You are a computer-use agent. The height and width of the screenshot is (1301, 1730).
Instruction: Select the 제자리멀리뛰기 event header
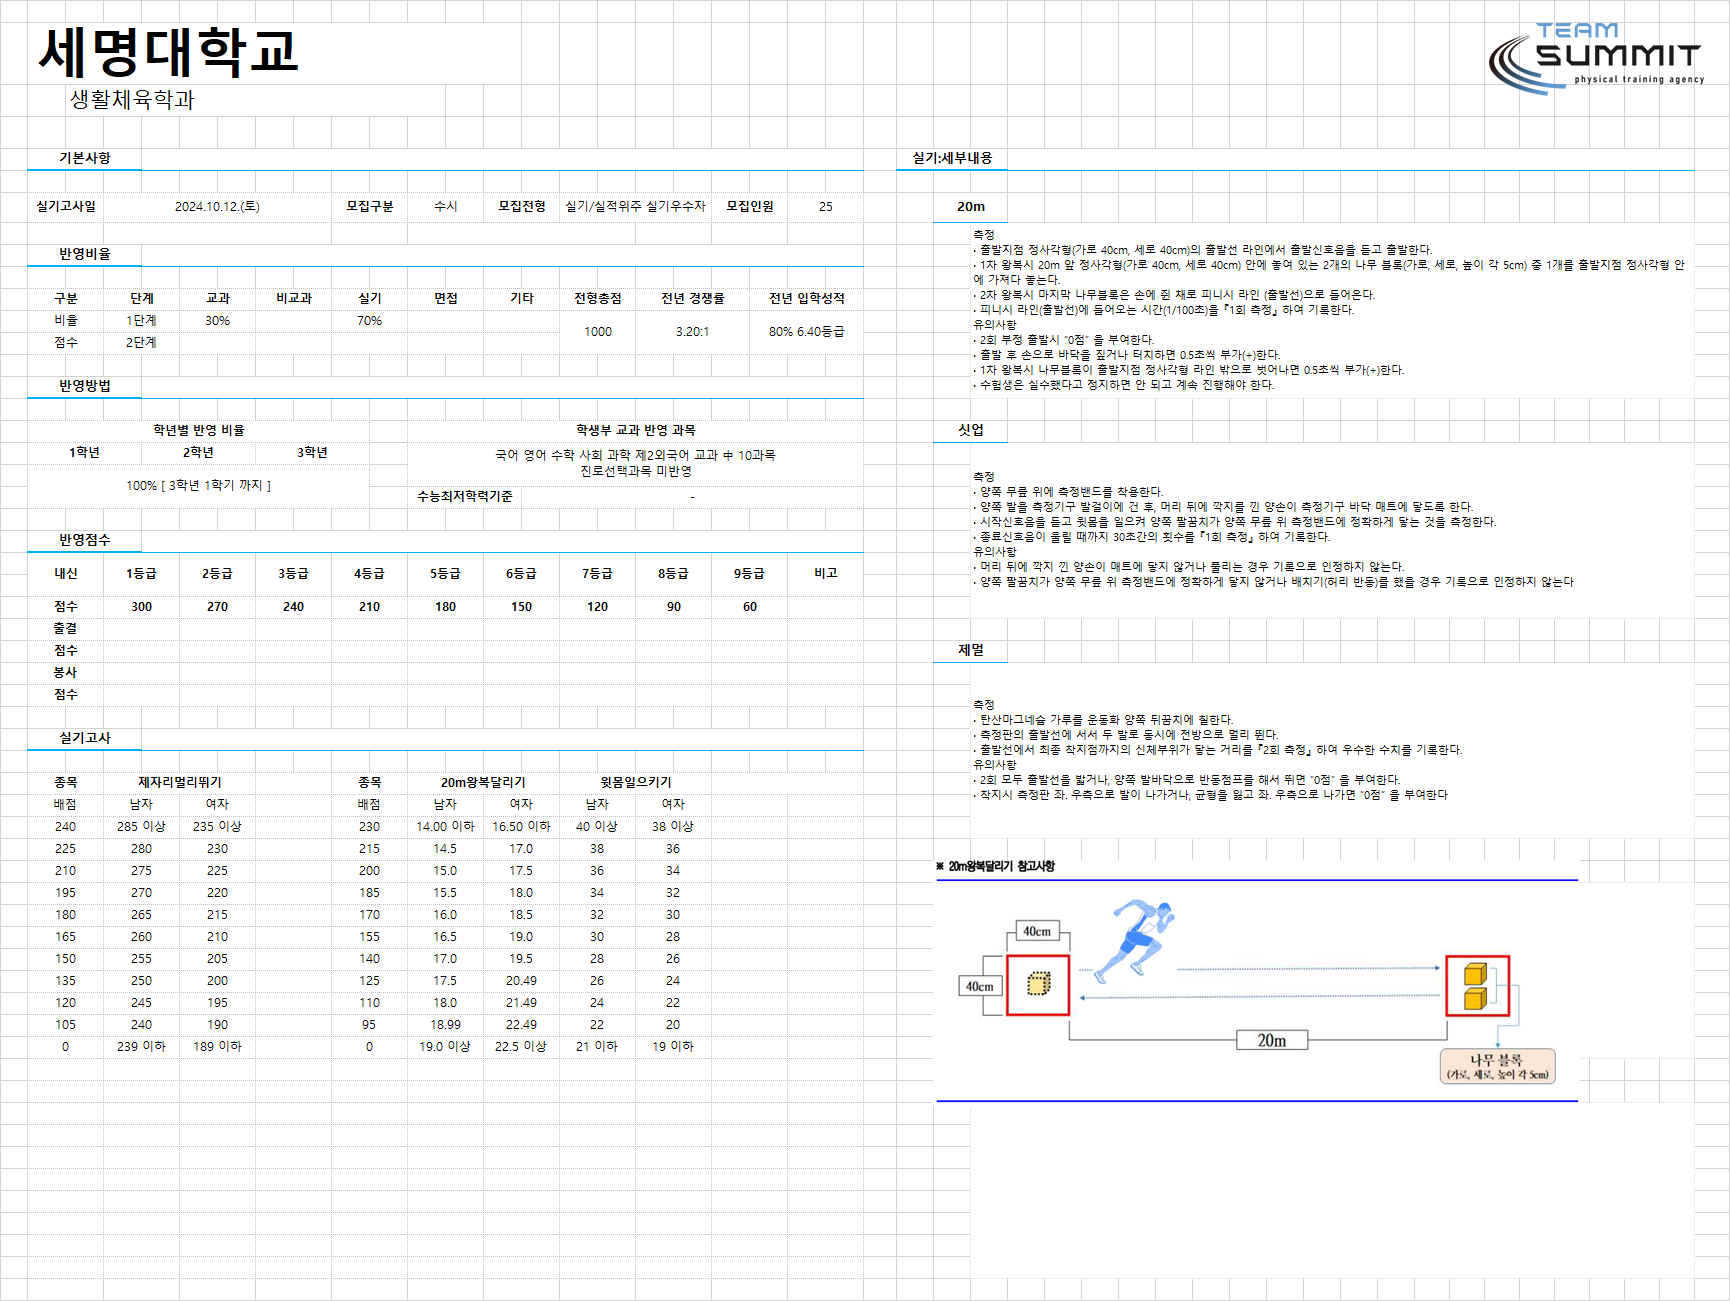point(179,782)
